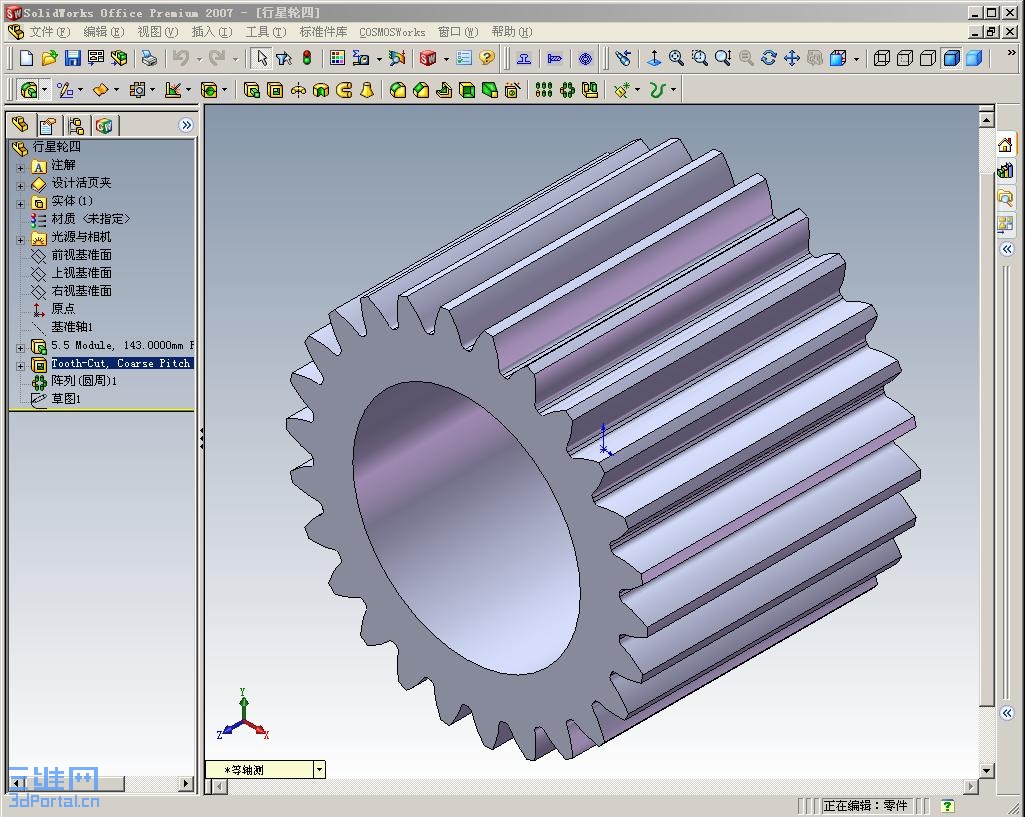Activate the Pan view tool
1025x817 pixels.
pos(792,58)
